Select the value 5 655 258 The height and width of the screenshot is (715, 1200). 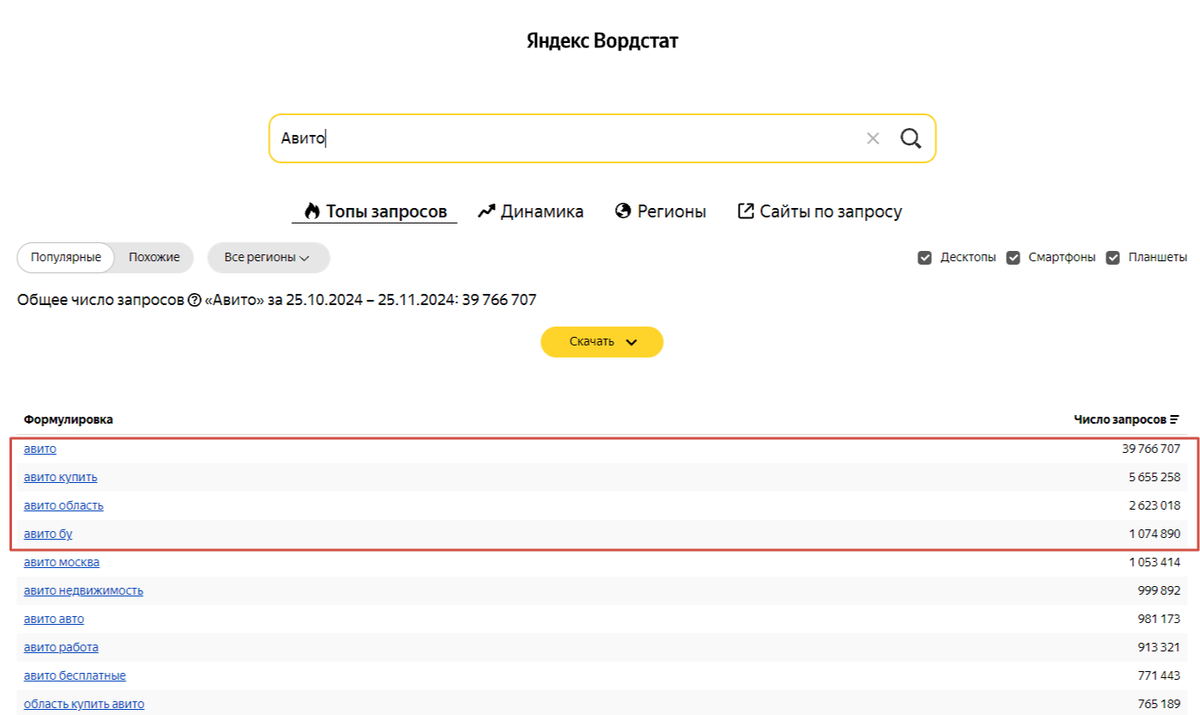pyautogui.click(x=1155, y=477)
